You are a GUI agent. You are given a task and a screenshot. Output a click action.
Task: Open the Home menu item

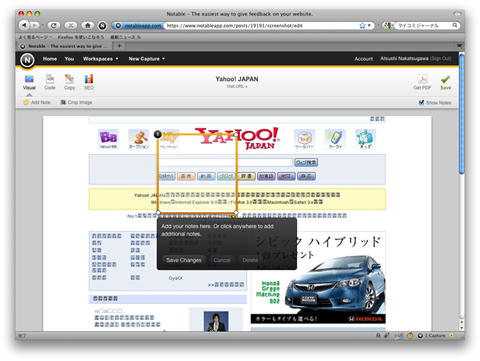pyautogui.click(x=50, y=59)
